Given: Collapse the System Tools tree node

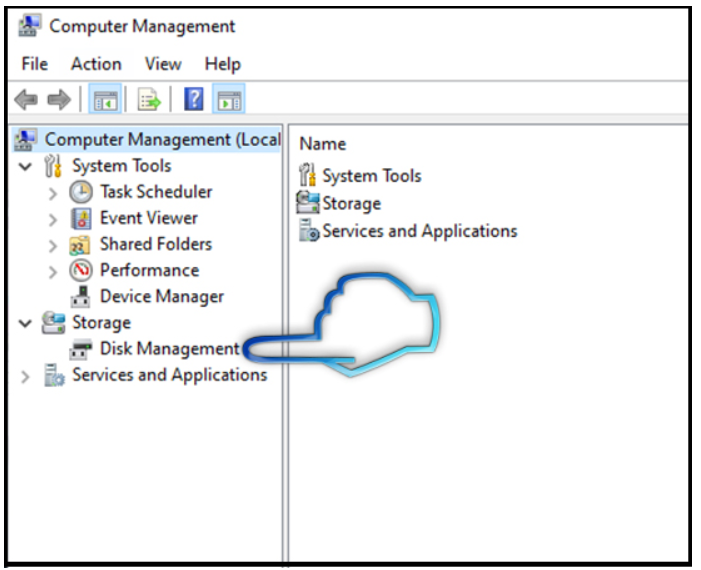Looking at the screenshot, I should click(x=25, y=167).
